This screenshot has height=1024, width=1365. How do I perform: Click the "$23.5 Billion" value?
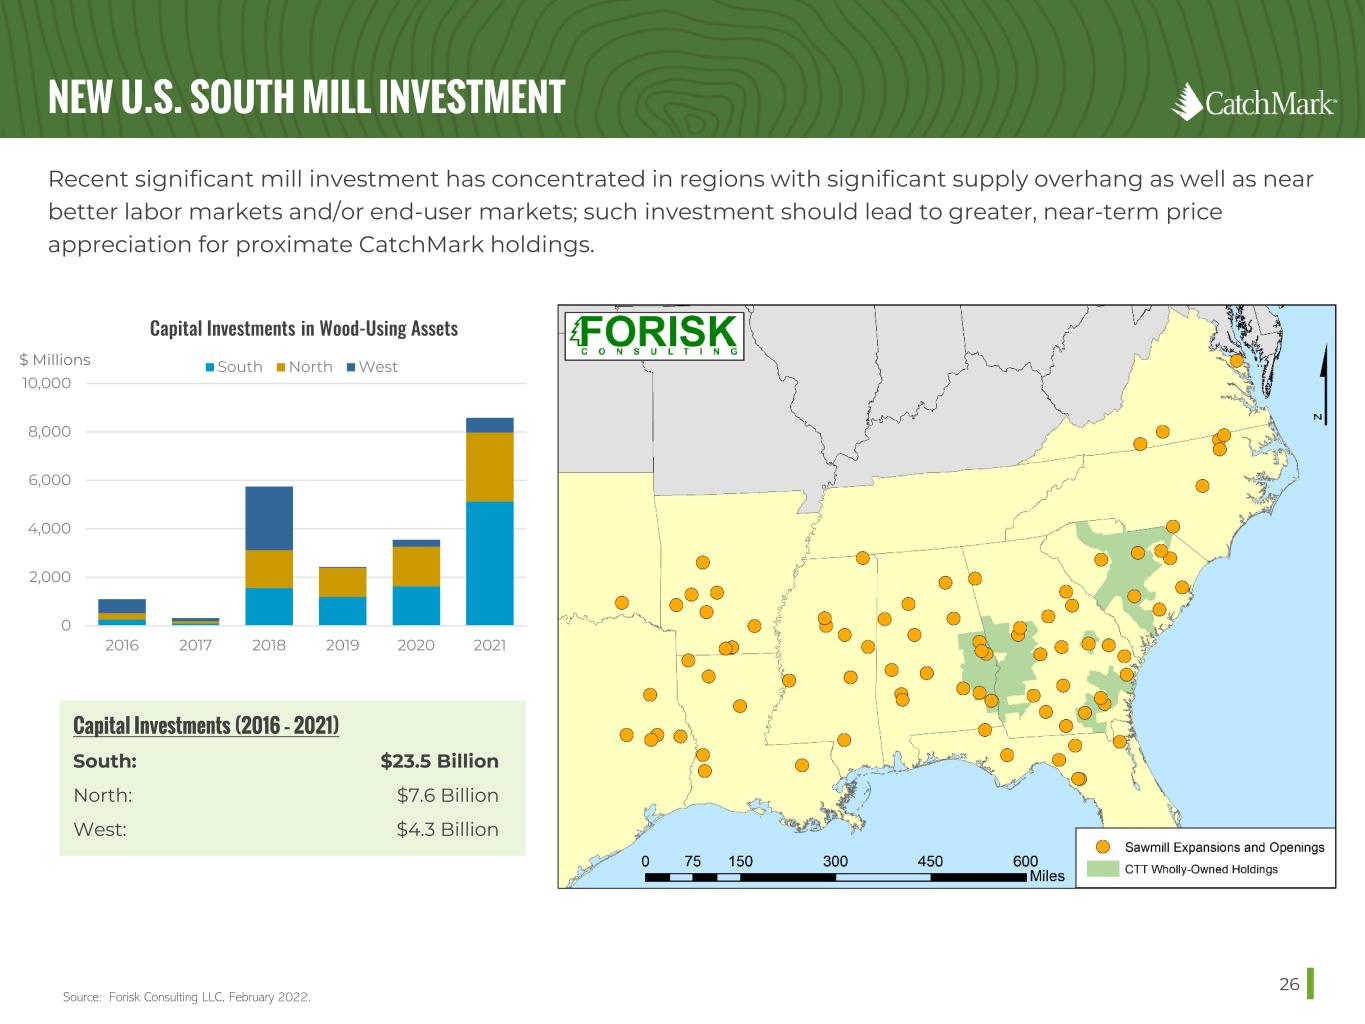click(x=440, y=761)
